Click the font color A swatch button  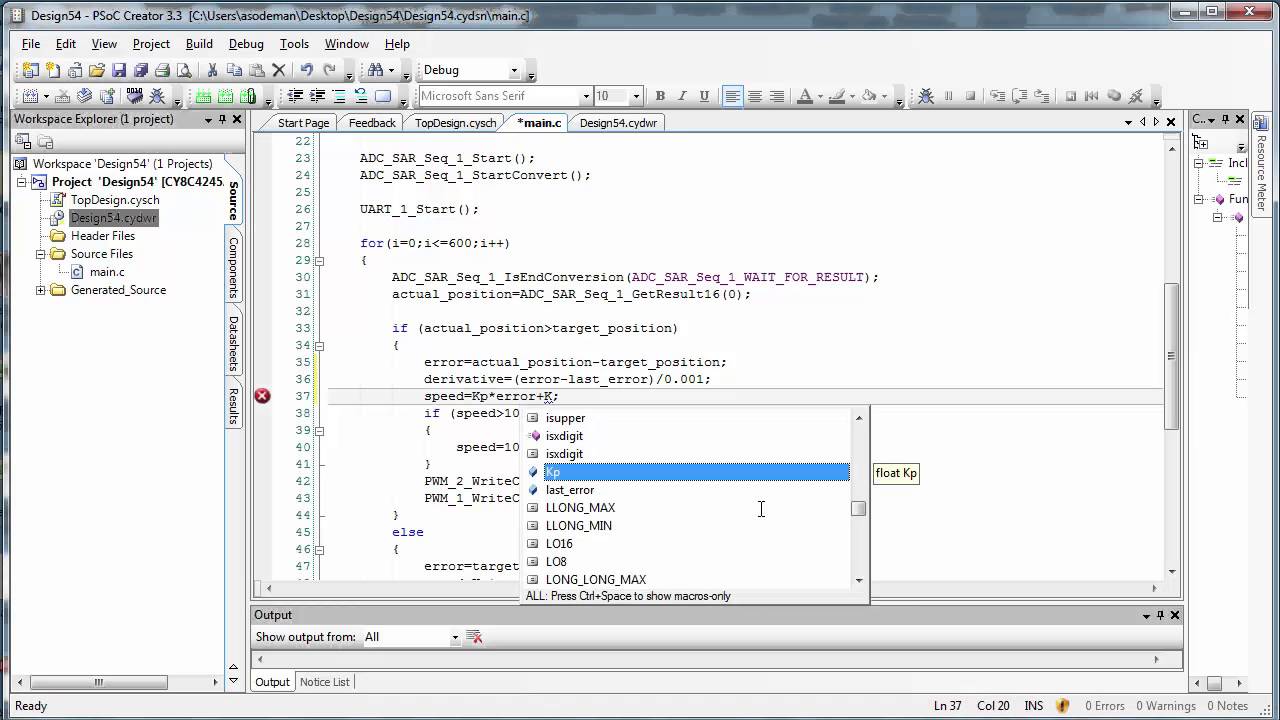[x=804, y=96]
